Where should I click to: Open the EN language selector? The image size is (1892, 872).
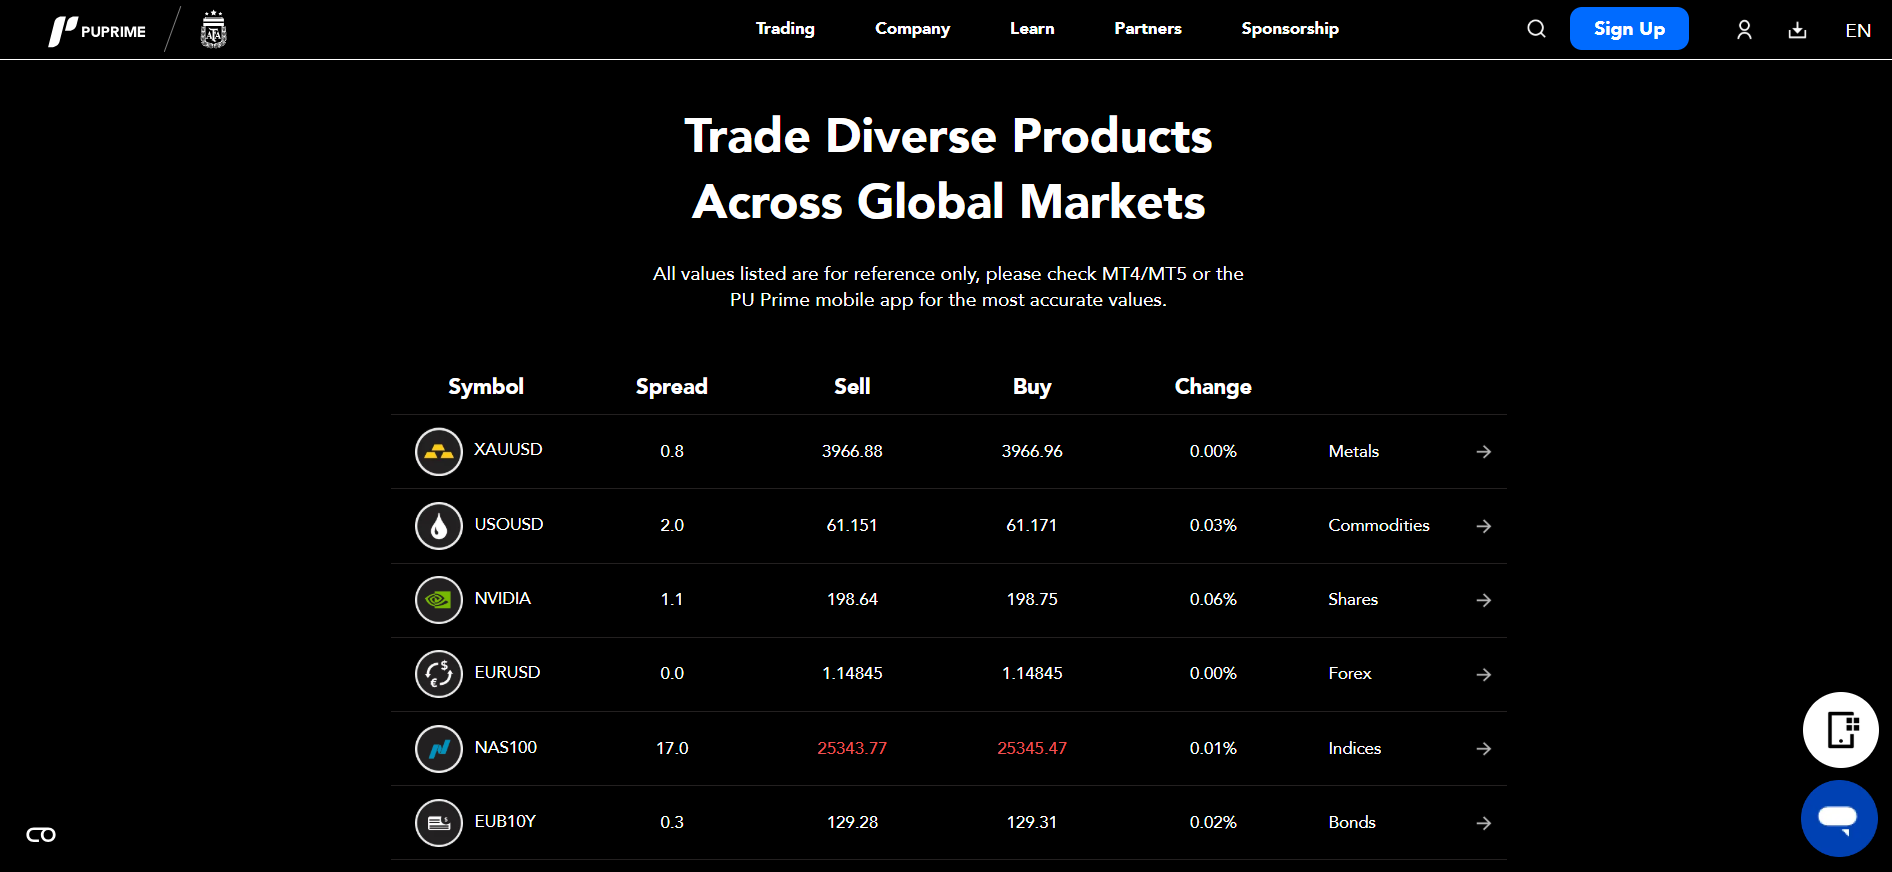pos(1858,30)
